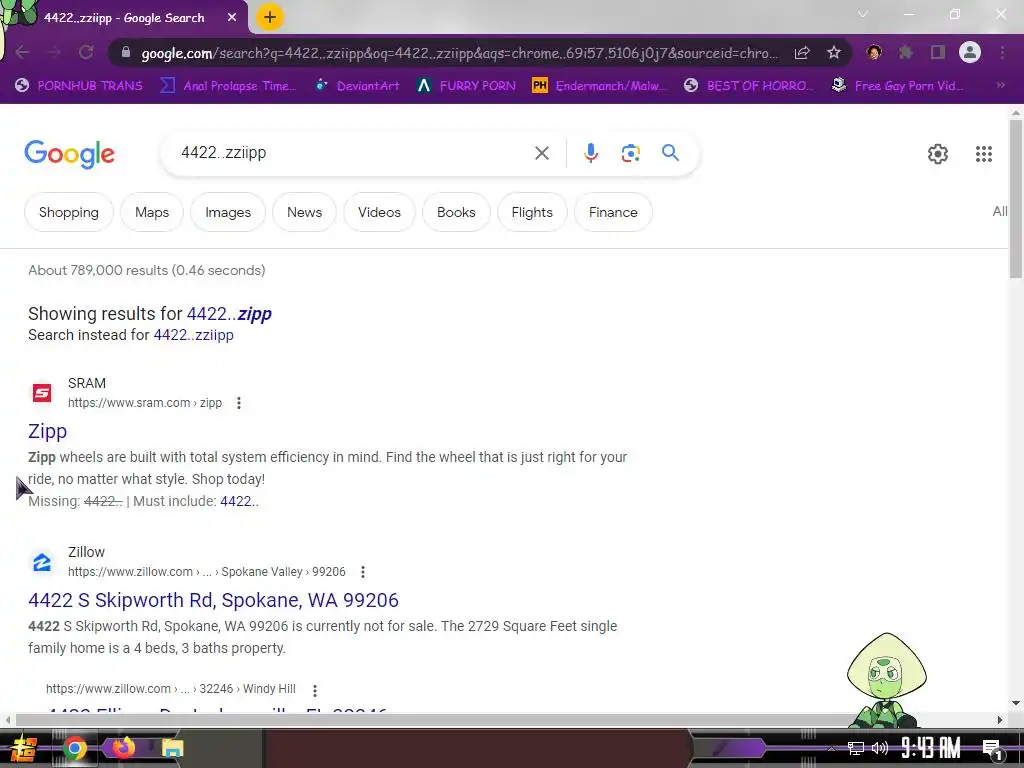Image resolution: width=1024 pixels, height=768 pixels.
Task: Open Firefox from the taskbar
Action: pos(123,748)
